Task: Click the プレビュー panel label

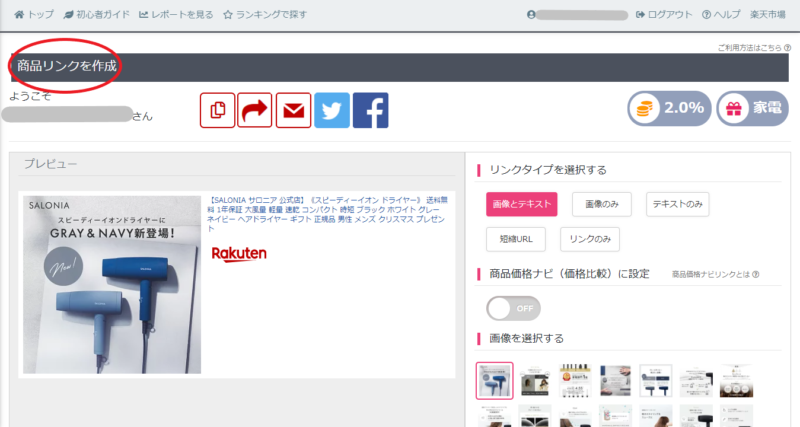Action: 51,164
